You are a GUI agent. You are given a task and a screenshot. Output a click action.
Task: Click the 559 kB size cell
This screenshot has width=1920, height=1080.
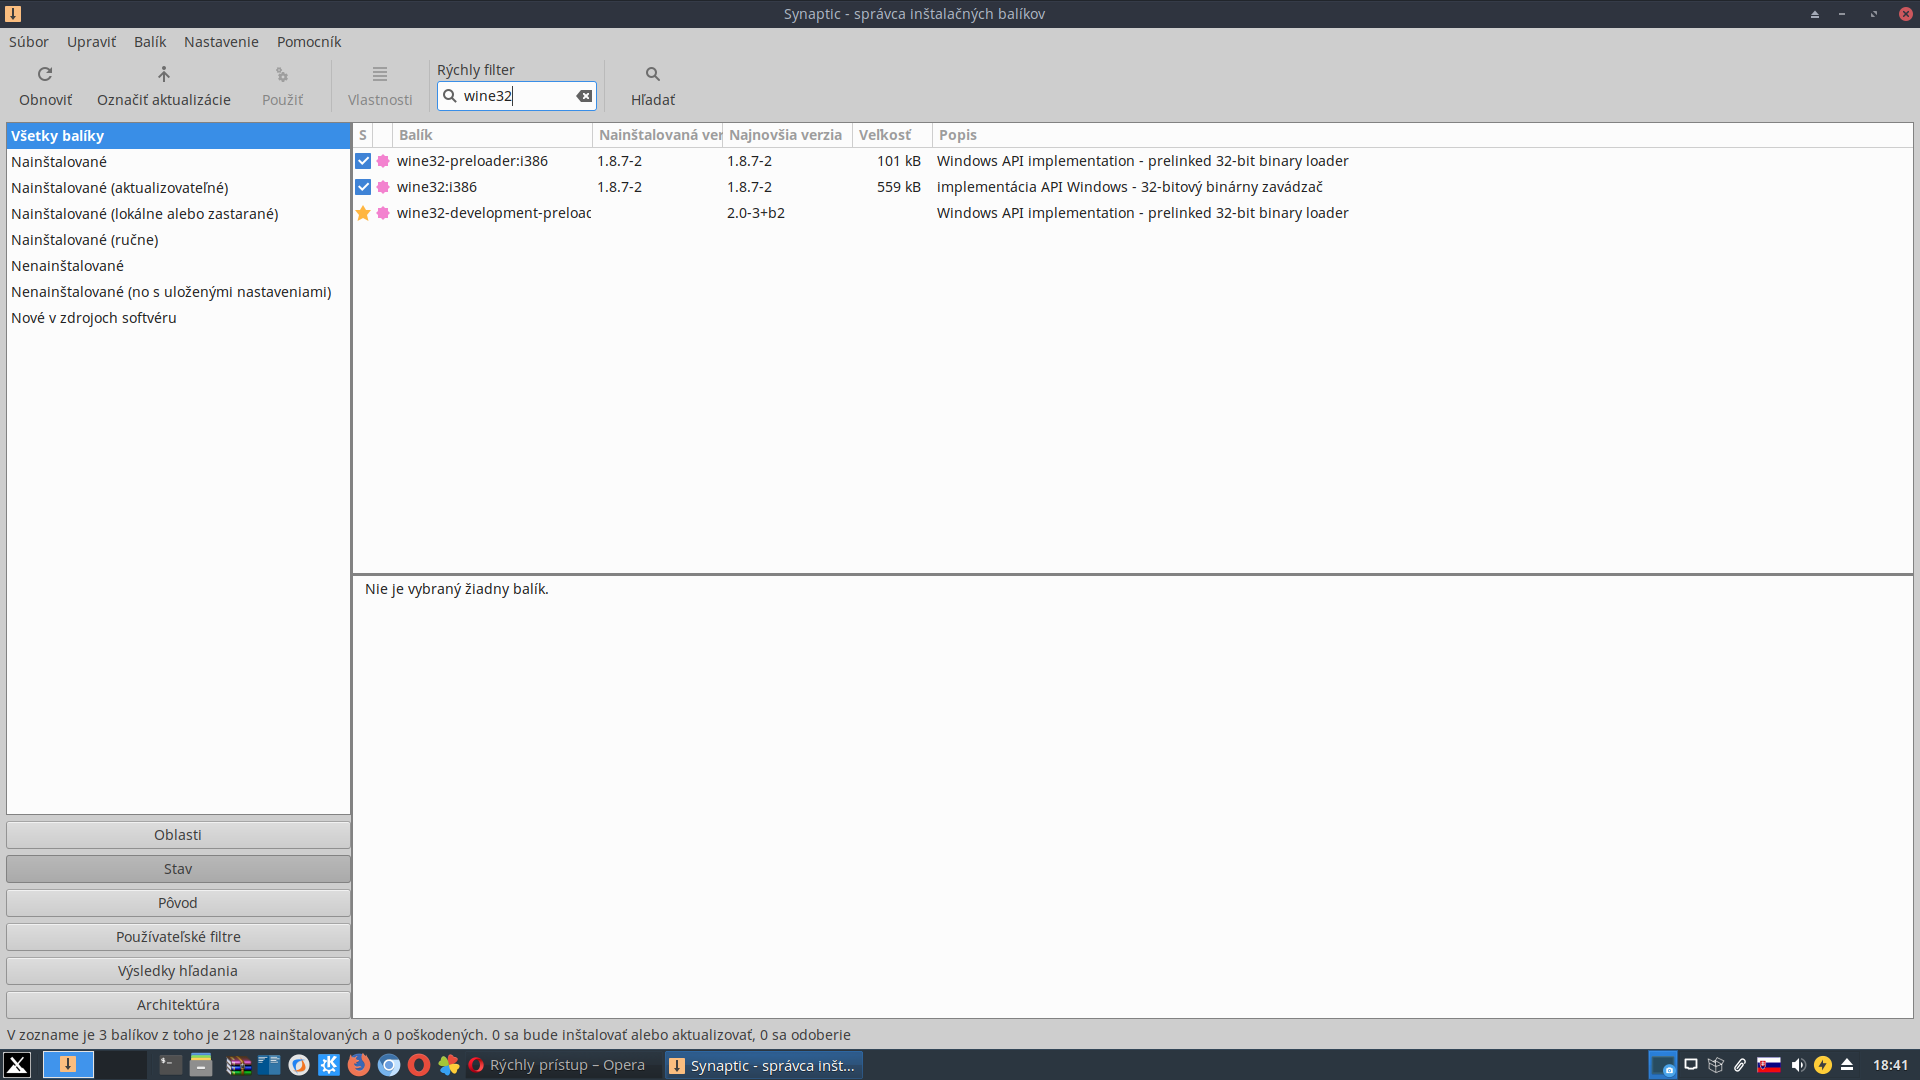898,187
